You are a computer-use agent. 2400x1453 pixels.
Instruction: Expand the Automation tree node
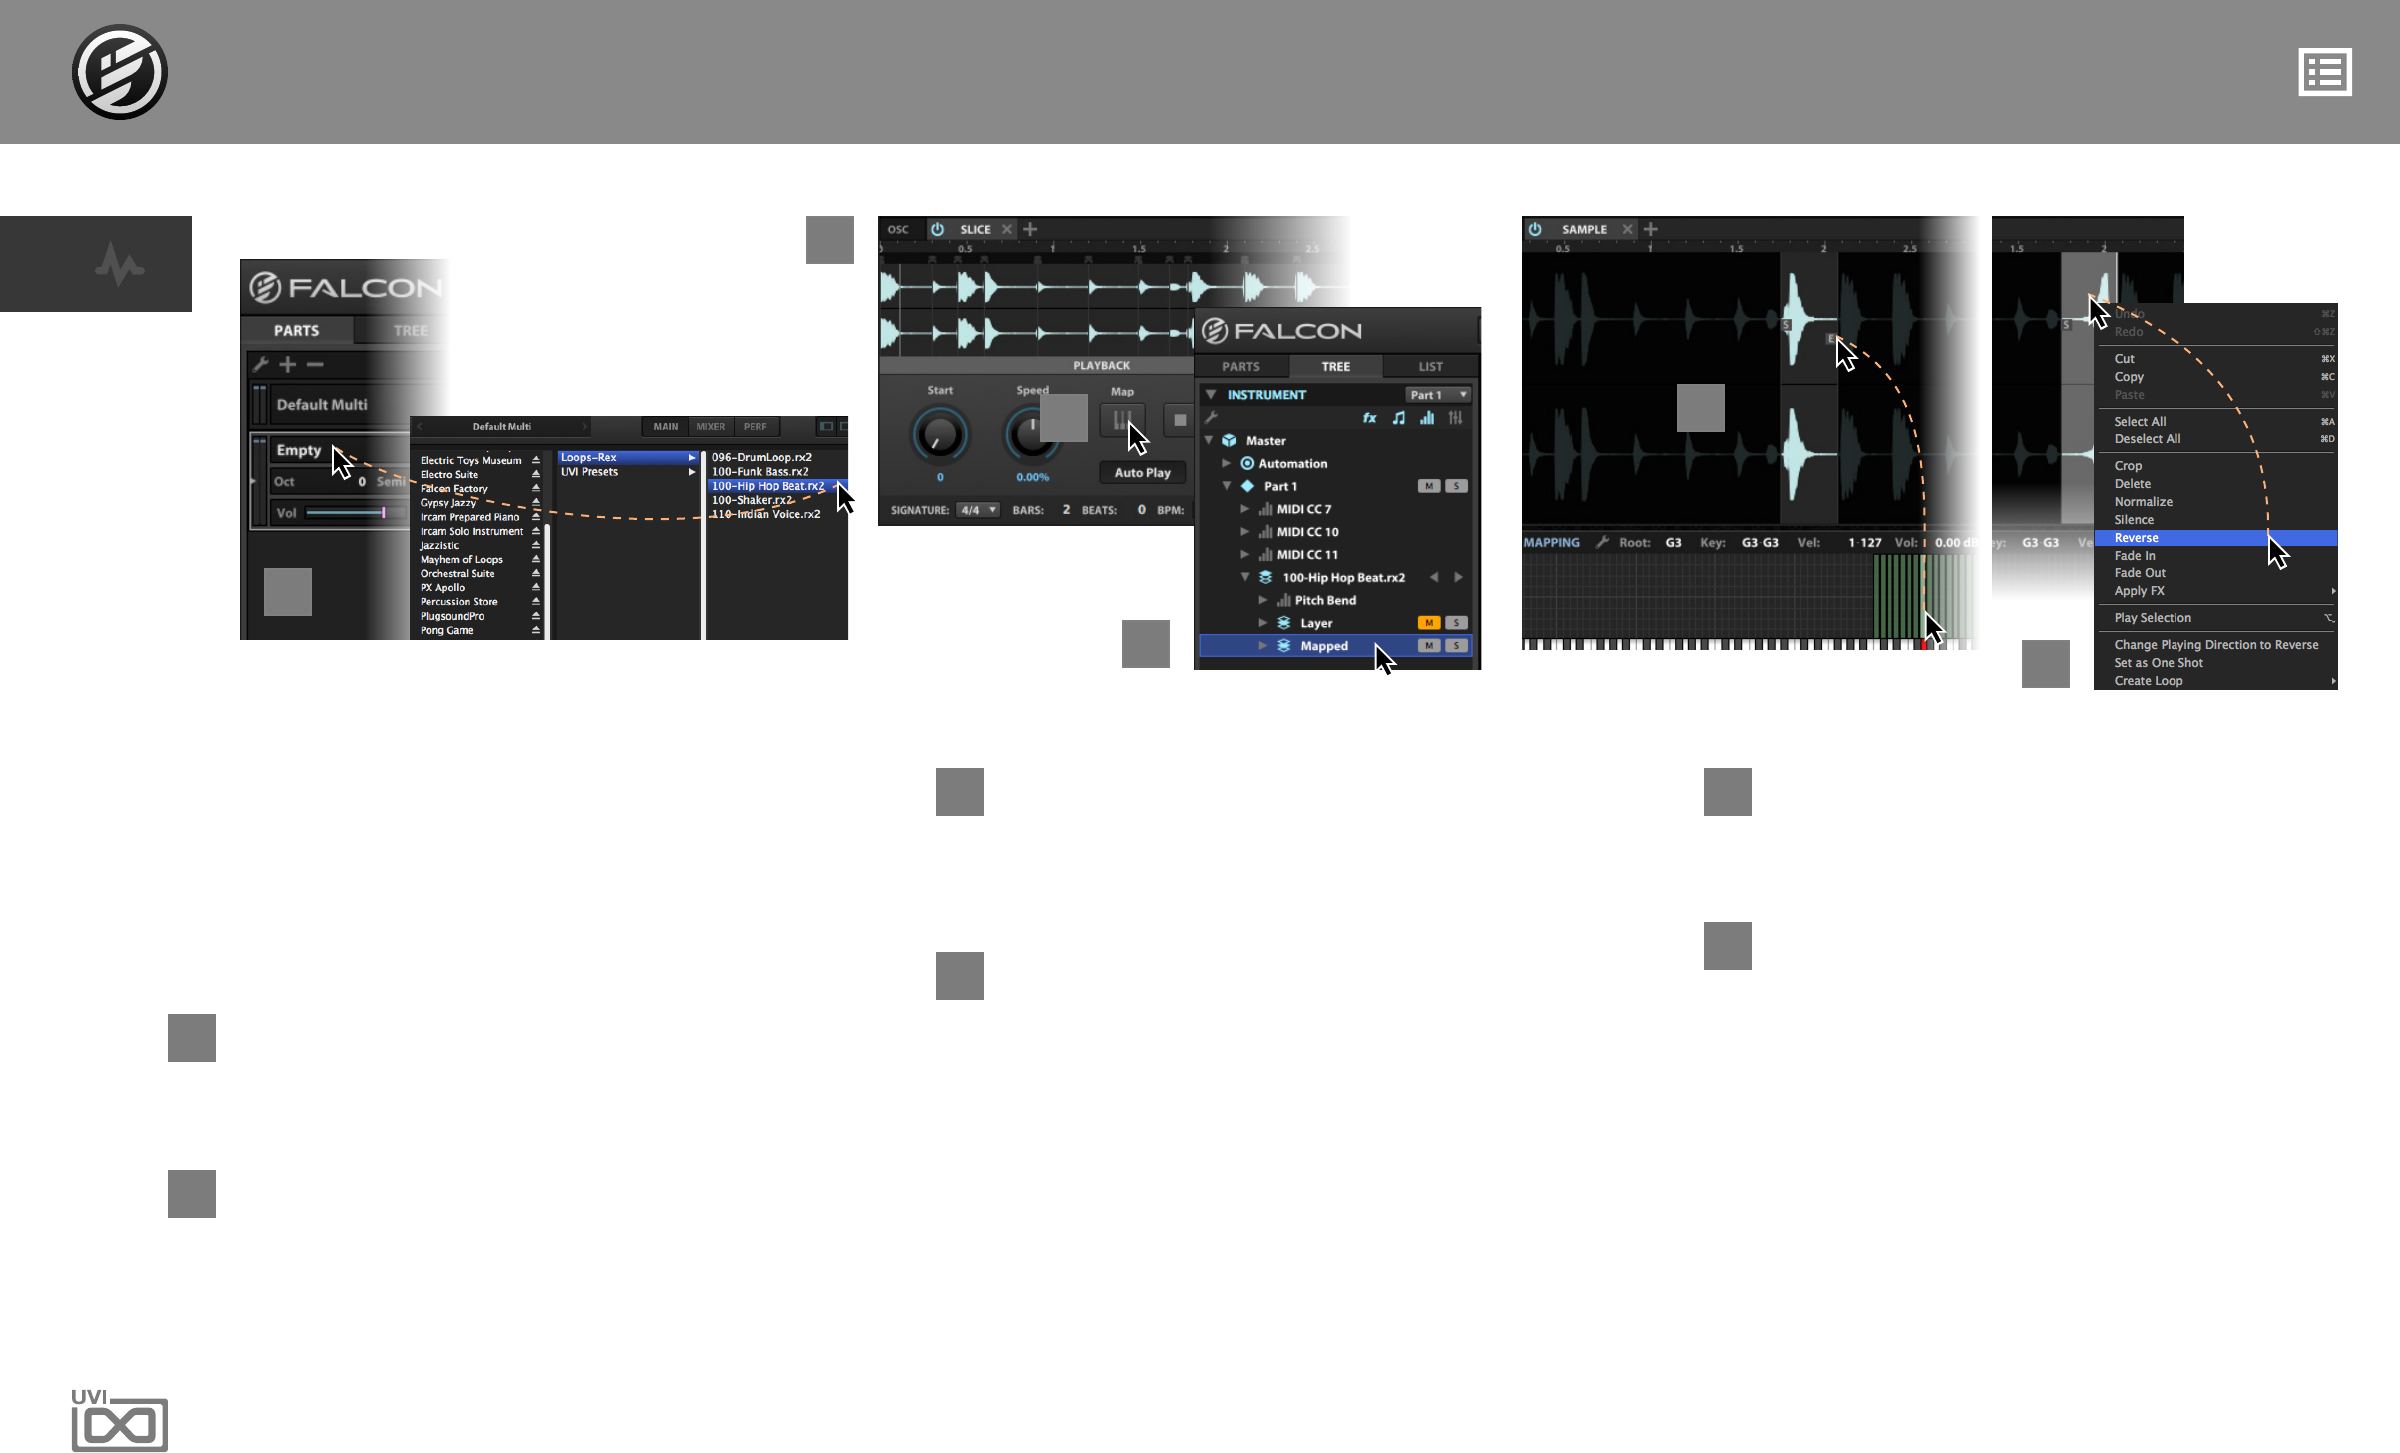1226,463
